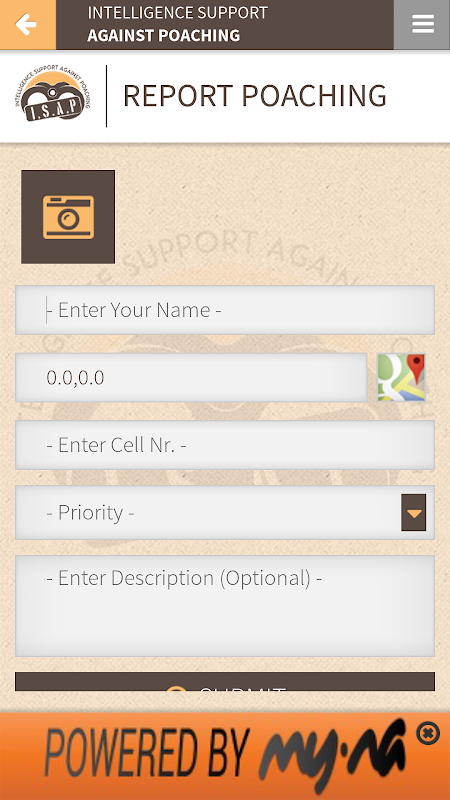Click the Report Poaching heading
Viewport: 450px width, 800px height.
pyautogui.click(x=255, y=95)
